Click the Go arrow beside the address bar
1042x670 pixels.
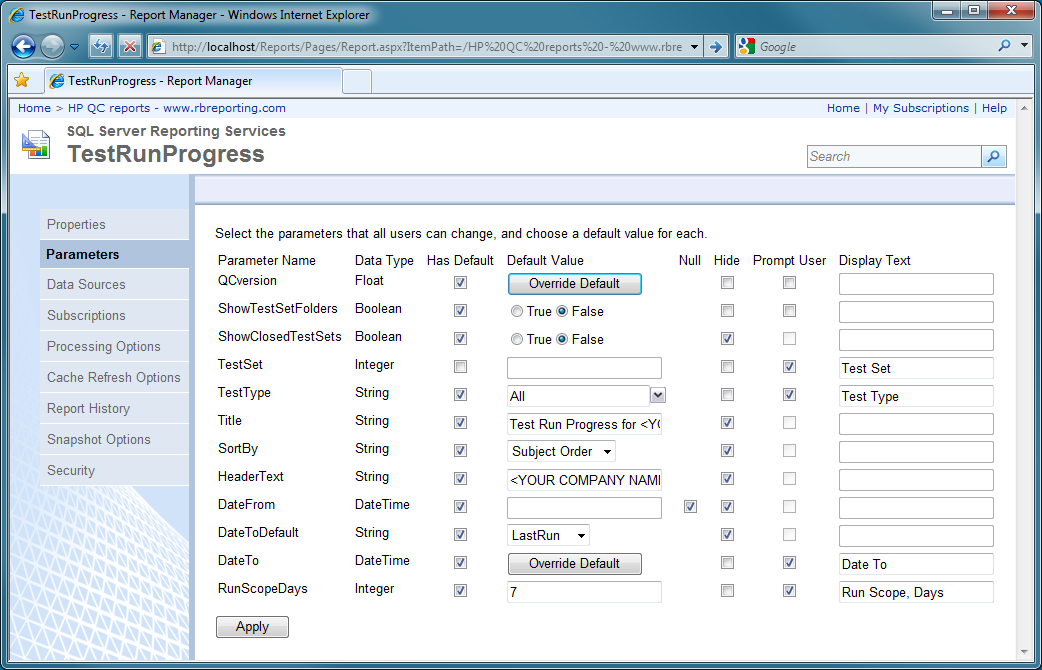716,46
